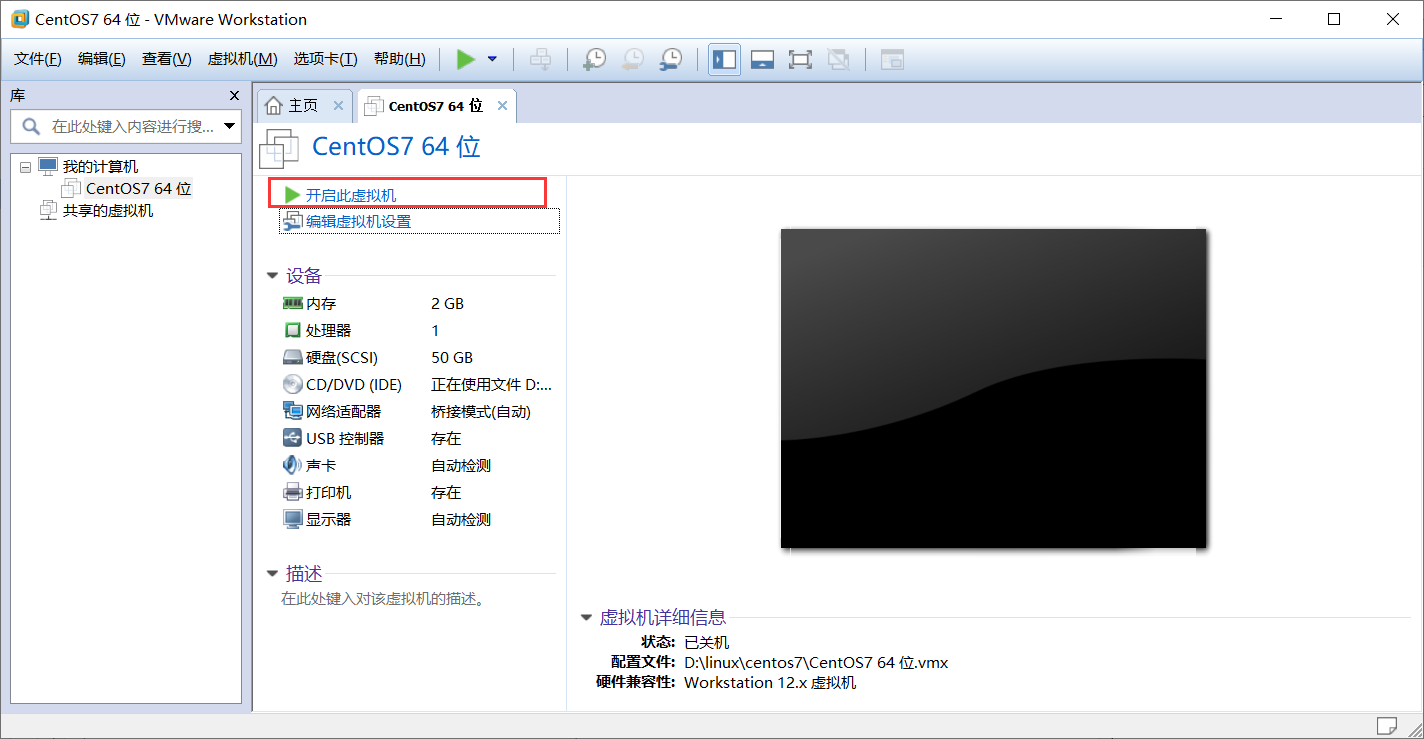Click the 声卡 sound card icon
This screenshot has height=739, width=1424.
[292, 465]
